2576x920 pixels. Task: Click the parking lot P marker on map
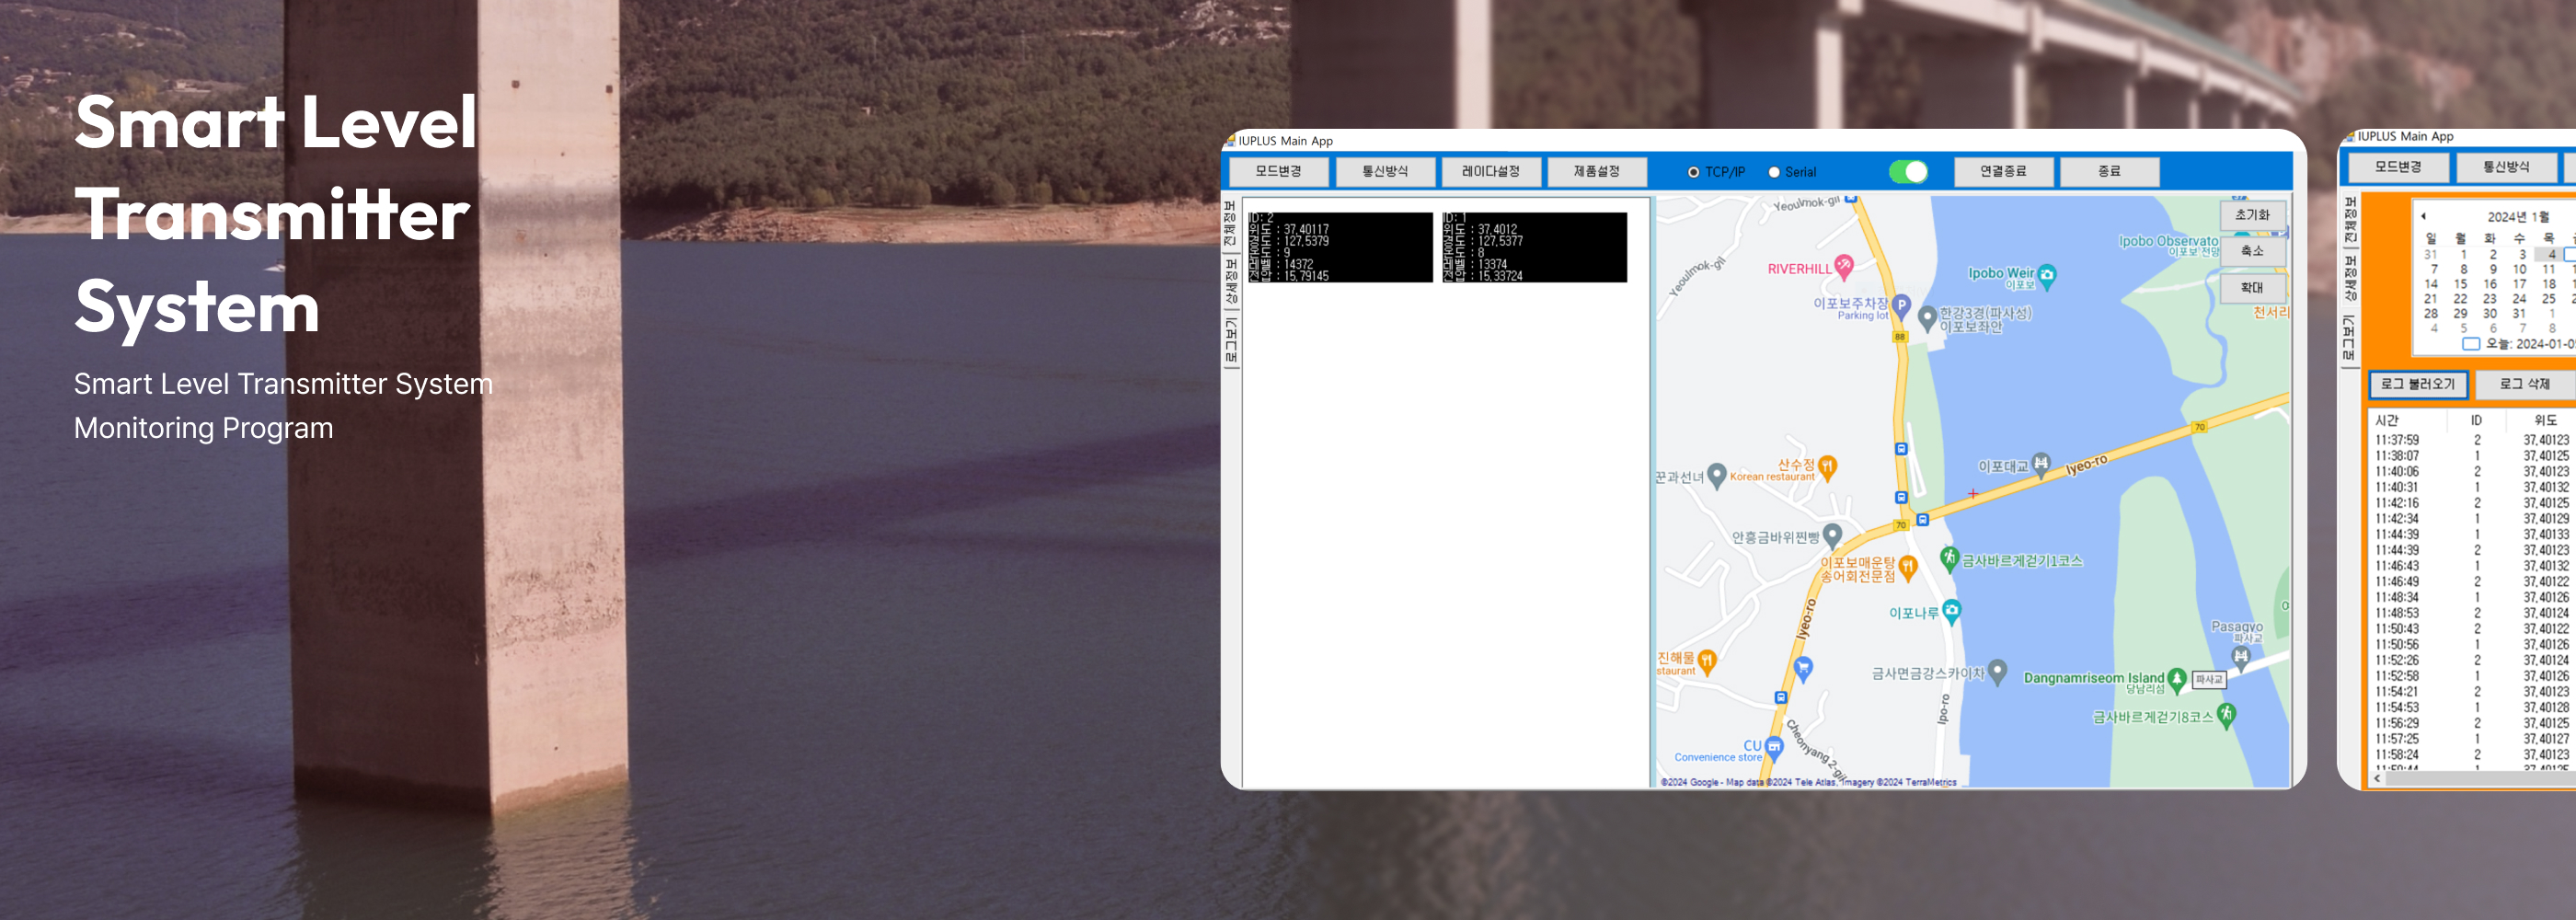[1901, 305]
